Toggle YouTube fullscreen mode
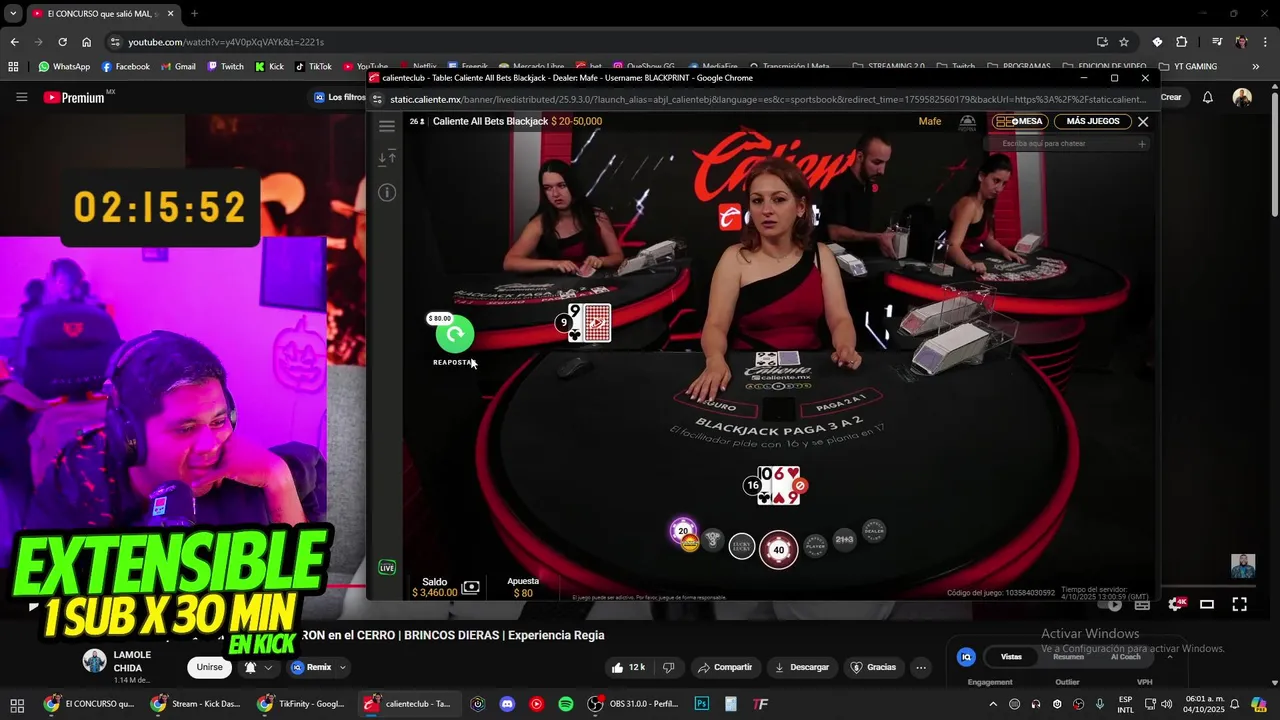 pyautogui.click(x=1239, y=604)
